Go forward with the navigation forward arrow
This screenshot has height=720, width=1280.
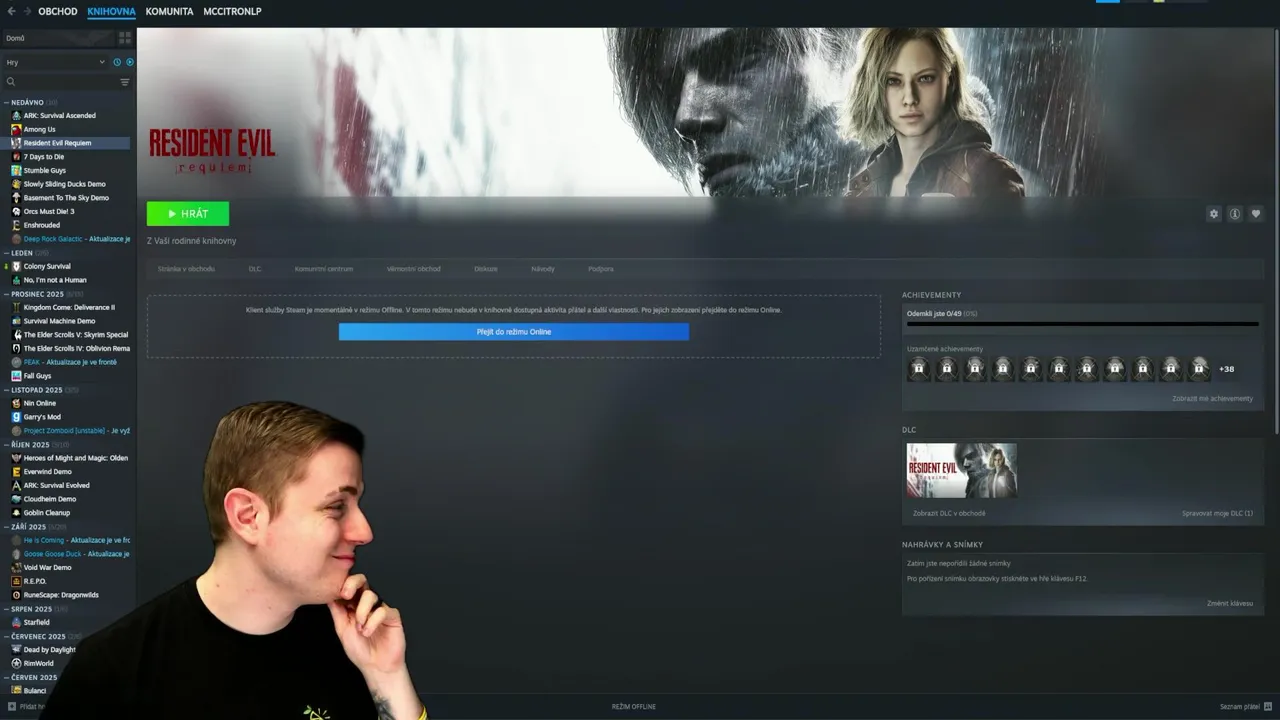(26, 12)
